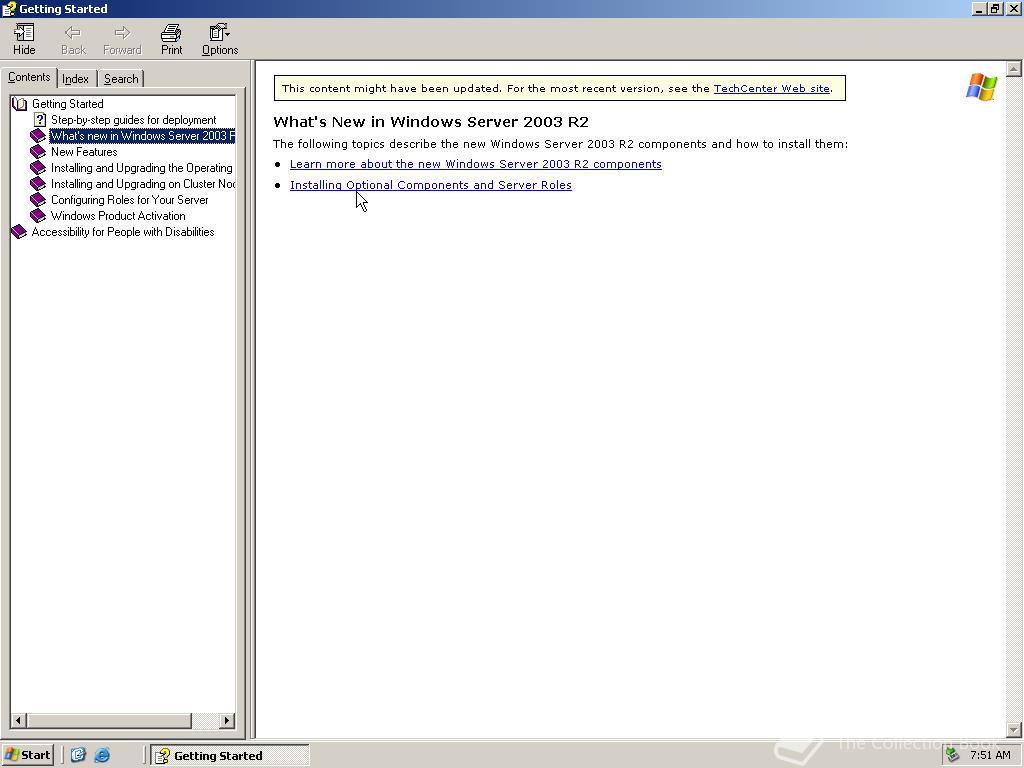Screen dimensions: 1024x768
Task: Click the Hide toolbar button
Action: click(24, 39)
